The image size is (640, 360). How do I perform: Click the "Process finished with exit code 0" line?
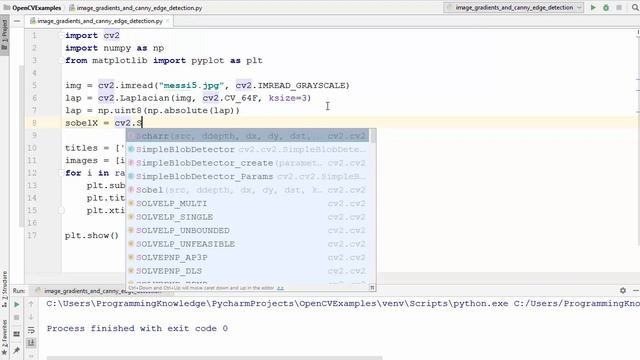pos(137,329)
